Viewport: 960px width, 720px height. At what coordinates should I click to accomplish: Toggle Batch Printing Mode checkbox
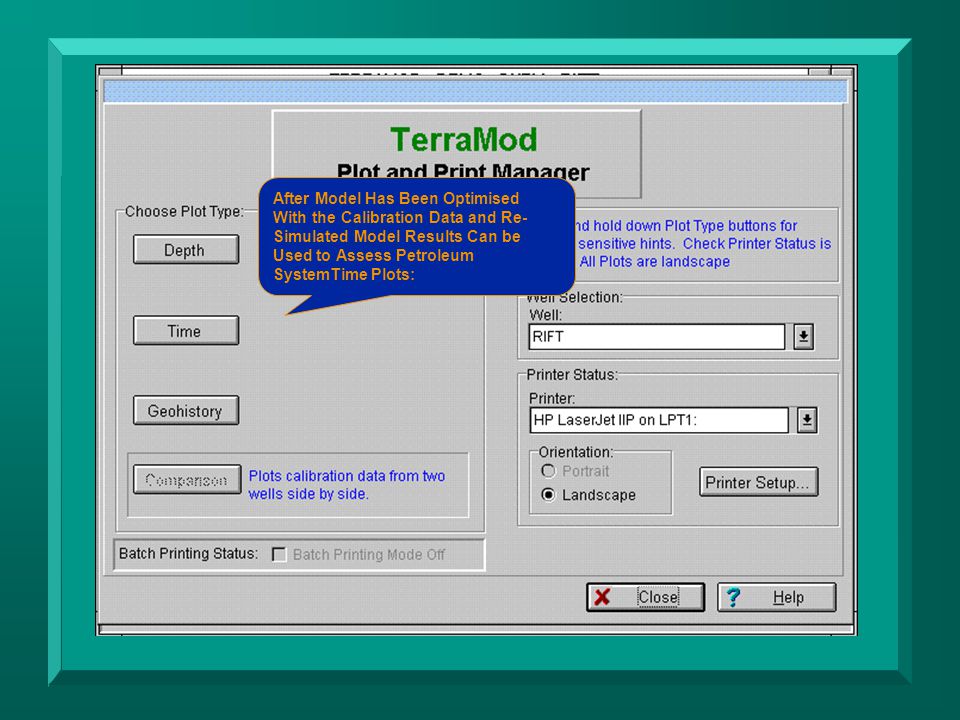click(279, 555)
